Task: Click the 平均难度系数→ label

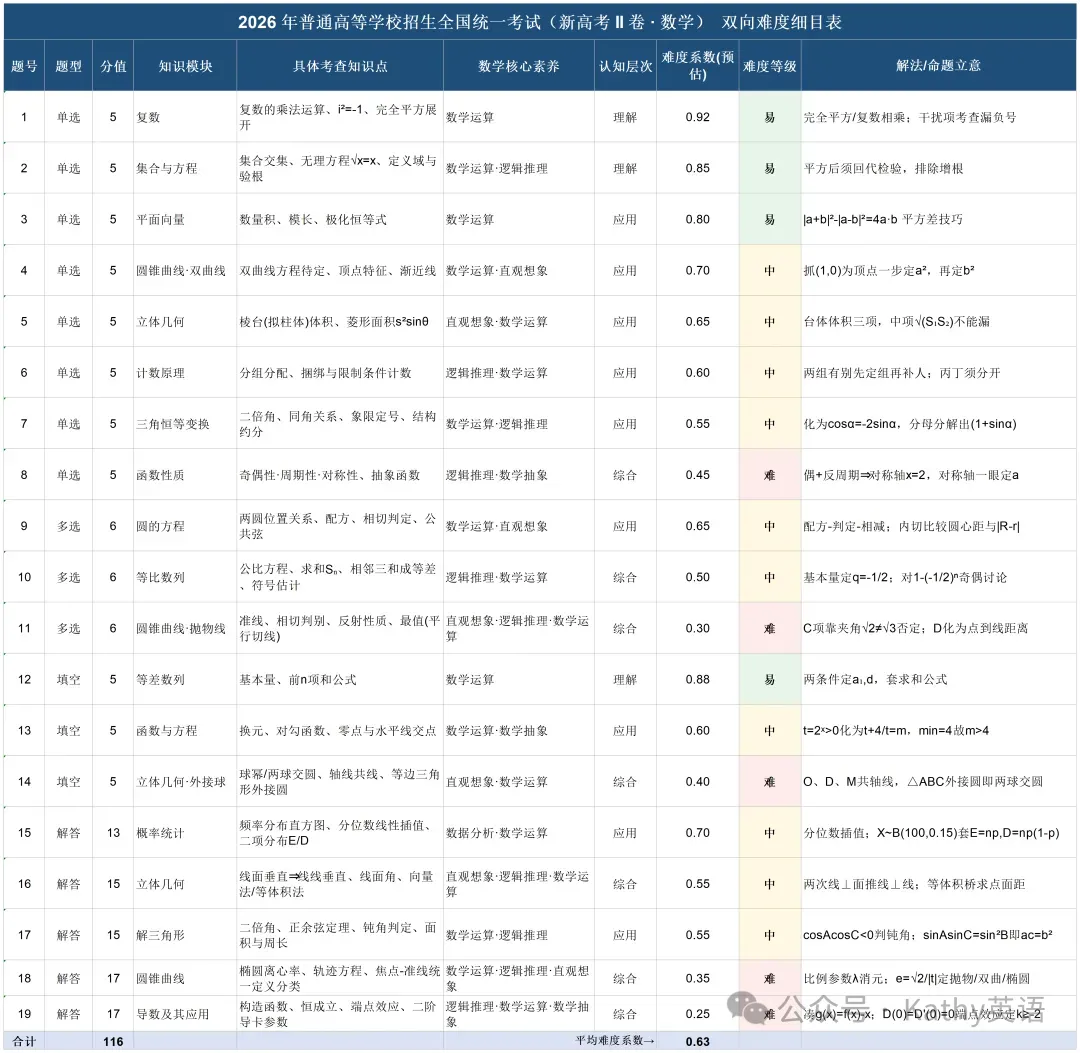Action: [x=615, y=1041]
